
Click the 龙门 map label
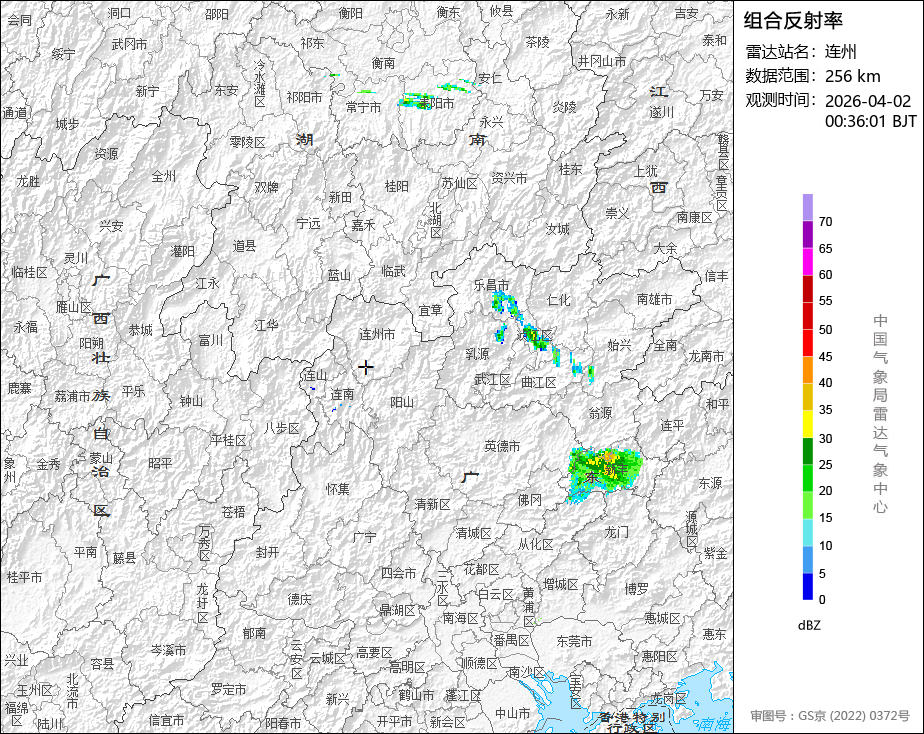617,533
